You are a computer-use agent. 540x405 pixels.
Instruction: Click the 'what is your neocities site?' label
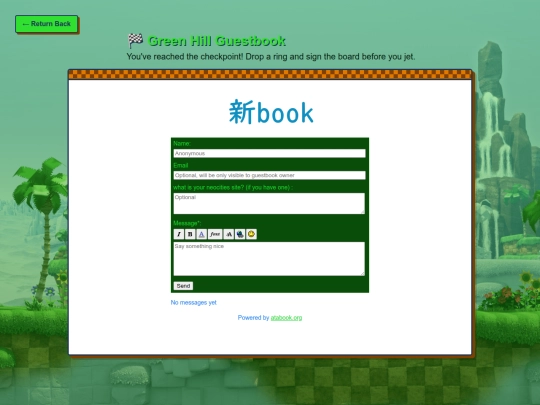[x=233, y=187]
